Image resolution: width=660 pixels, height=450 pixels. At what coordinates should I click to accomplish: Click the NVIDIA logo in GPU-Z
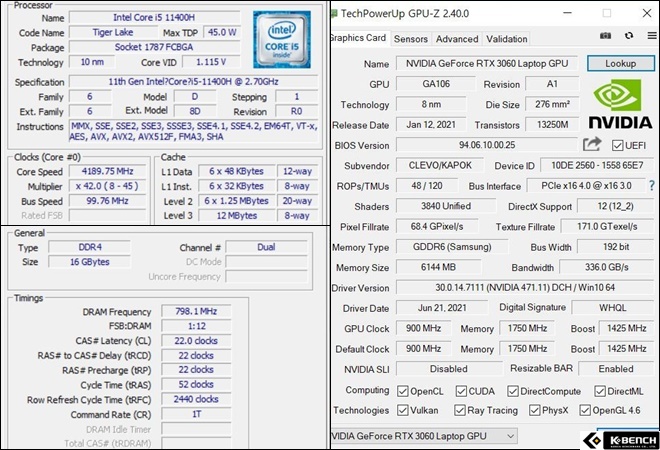[620, 104]
